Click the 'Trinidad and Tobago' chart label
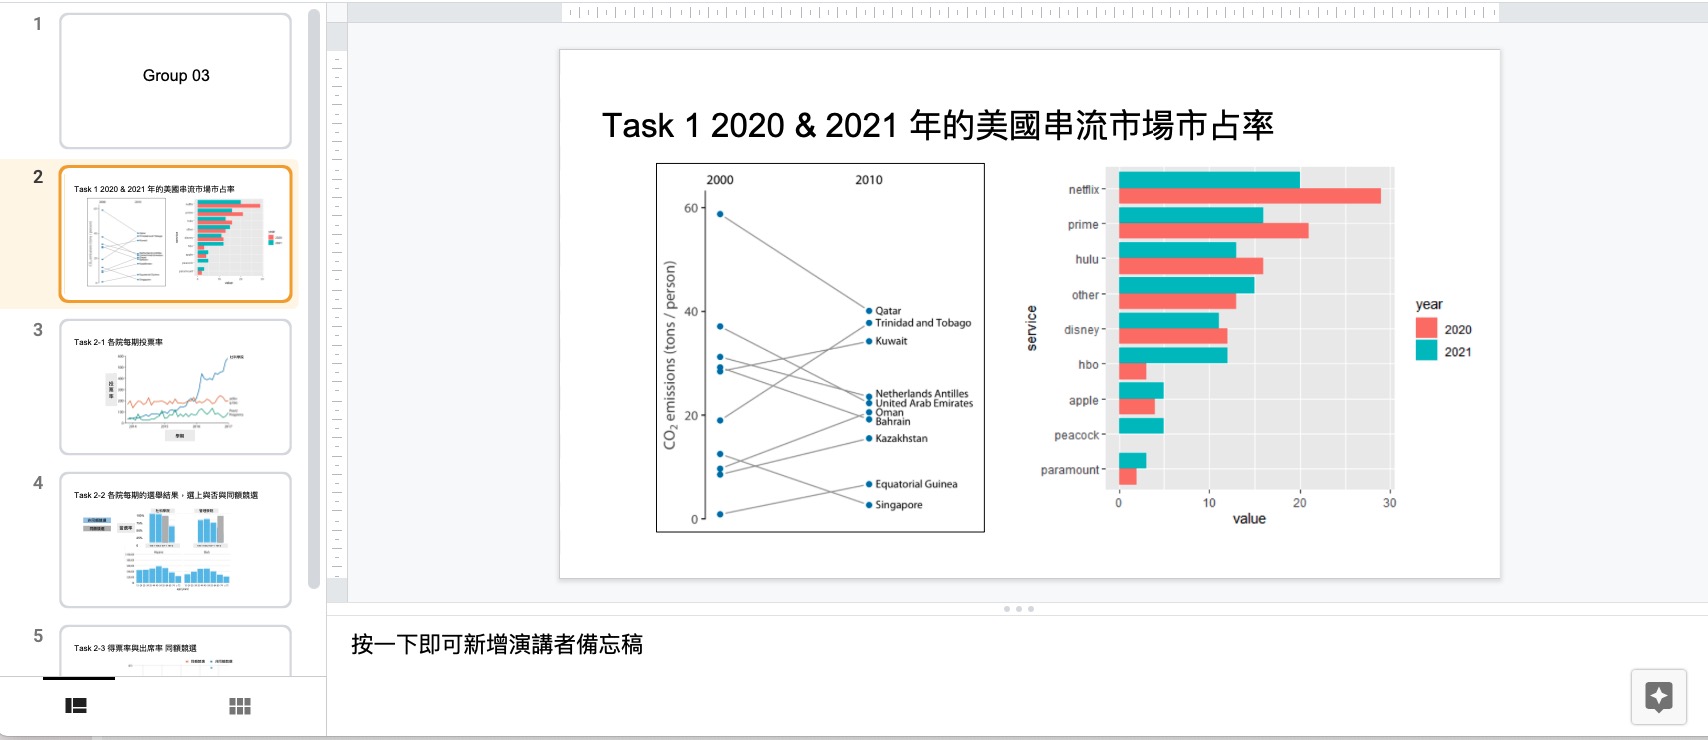This screenshot has height=740, width=1708. 923,323
